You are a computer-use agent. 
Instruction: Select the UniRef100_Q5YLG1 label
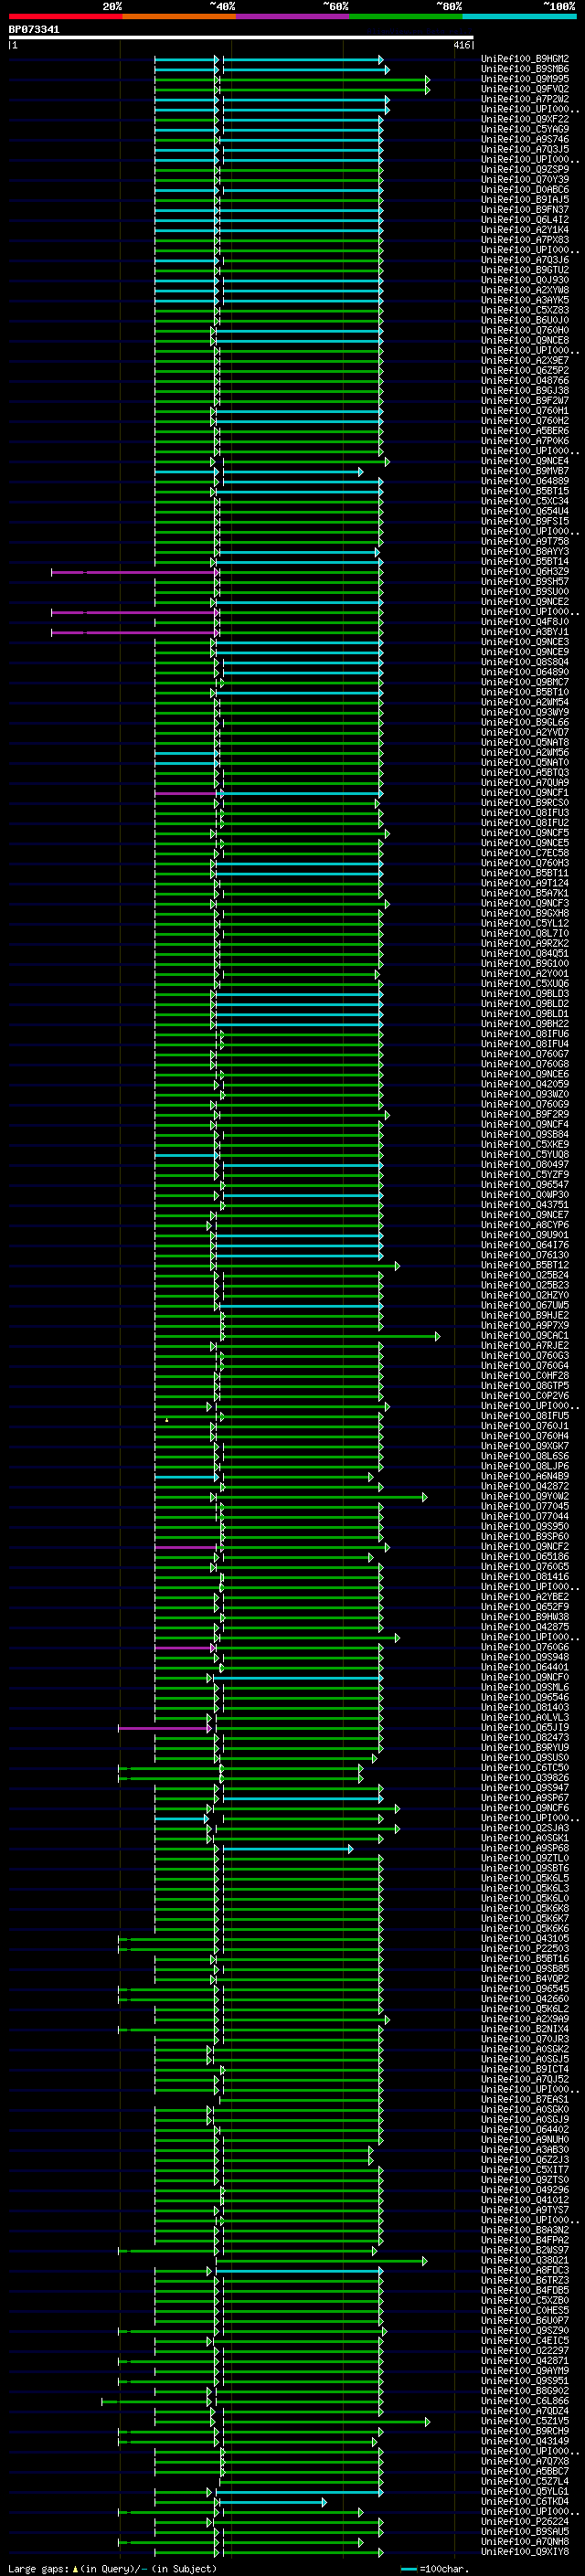[525, 2492]
